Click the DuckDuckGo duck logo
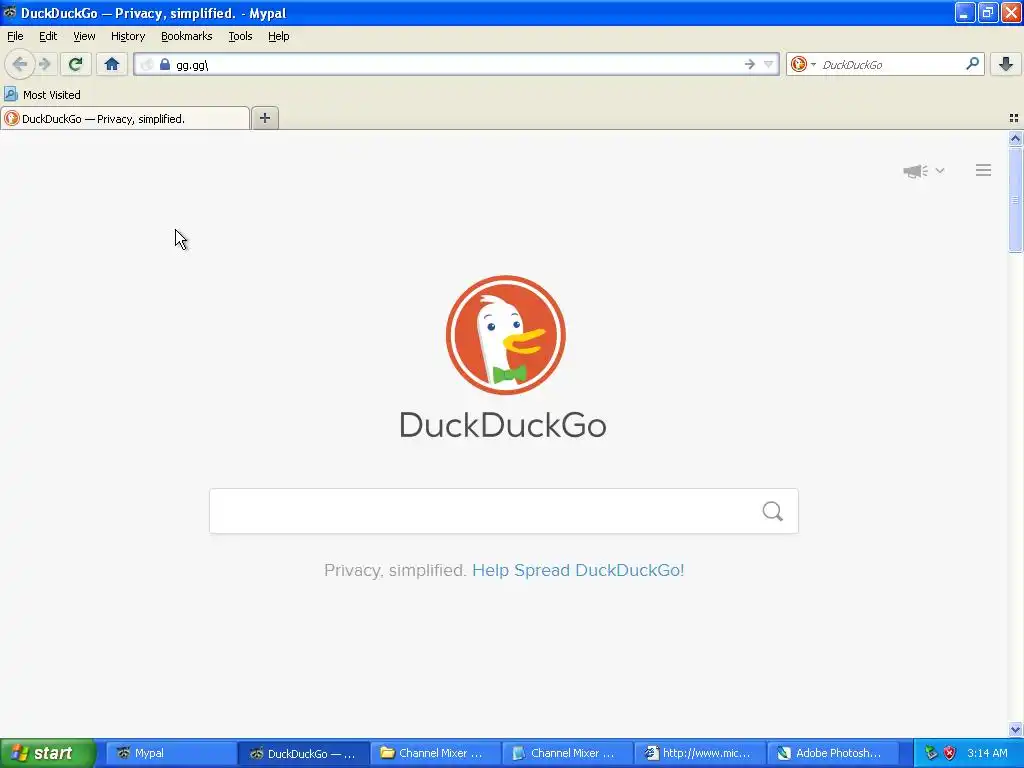 point(505,335)
